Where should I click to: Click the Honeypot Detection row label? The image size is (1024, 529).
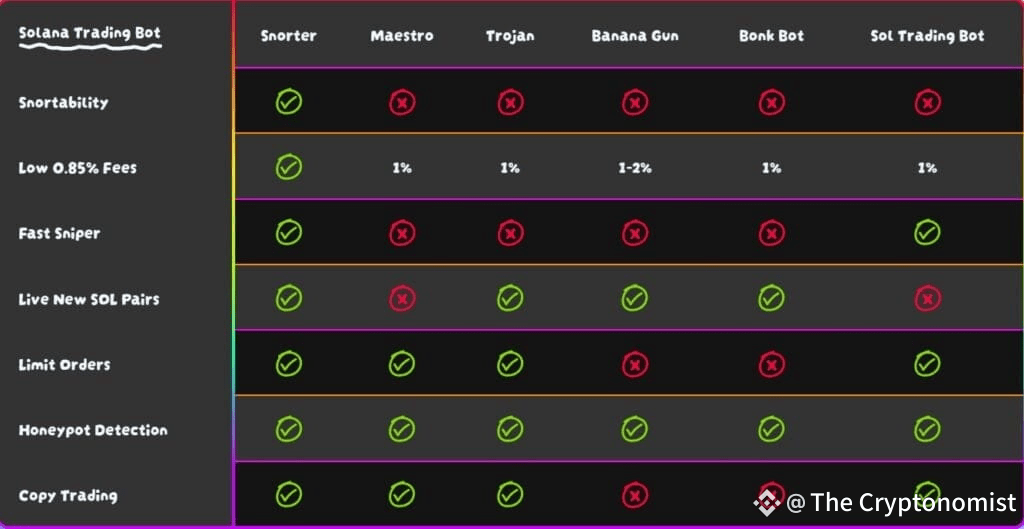click(93, 430)
